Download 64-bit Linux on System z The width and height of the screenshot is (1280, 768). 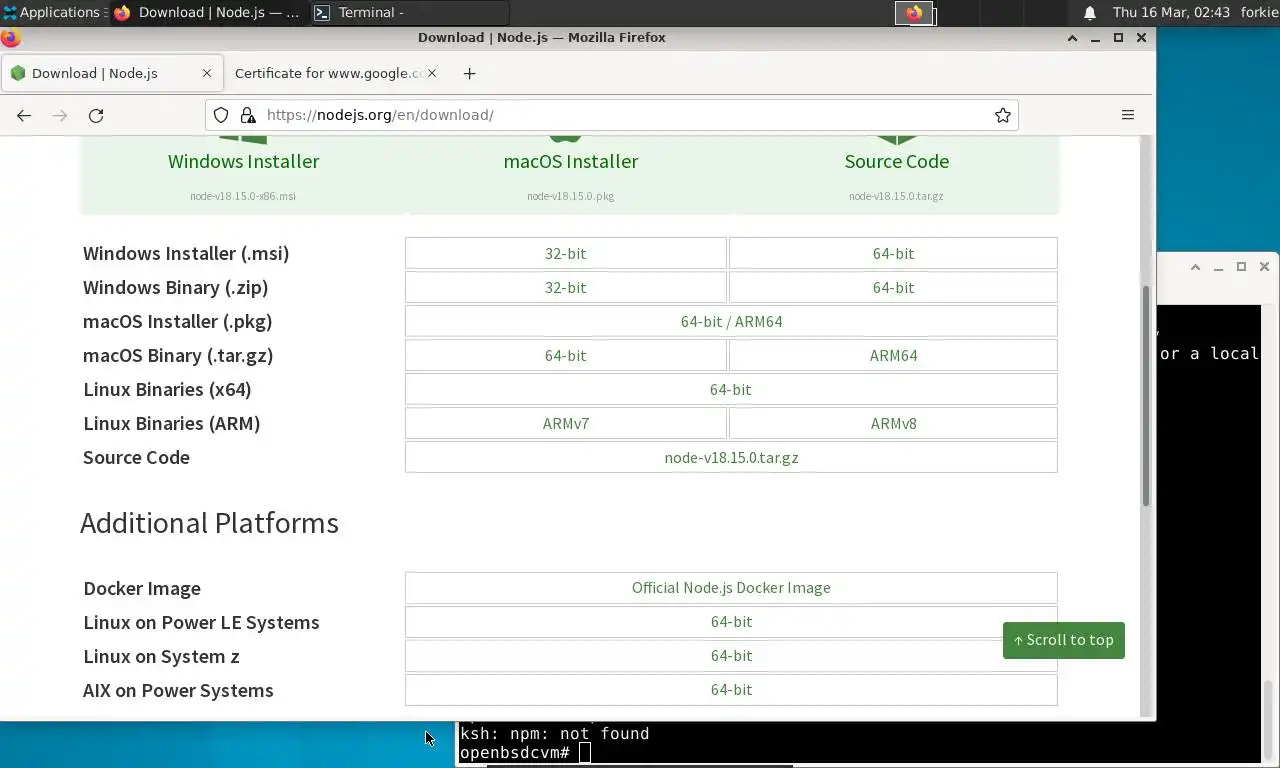click(x=731, y=655)
